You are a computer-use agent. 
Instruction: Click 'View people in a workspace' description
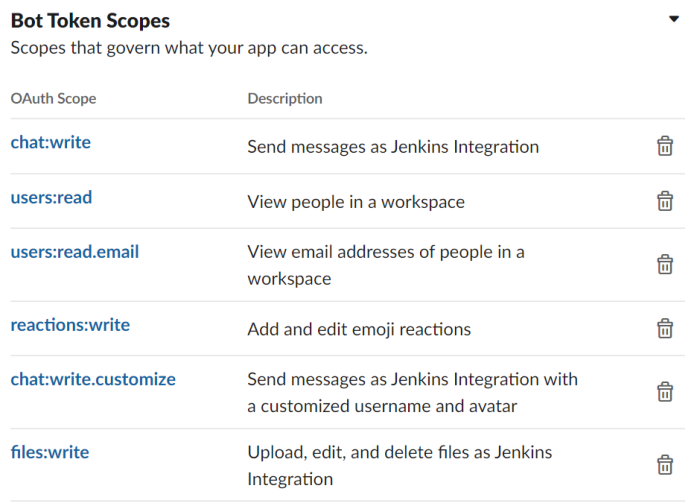tap(356, 202)
